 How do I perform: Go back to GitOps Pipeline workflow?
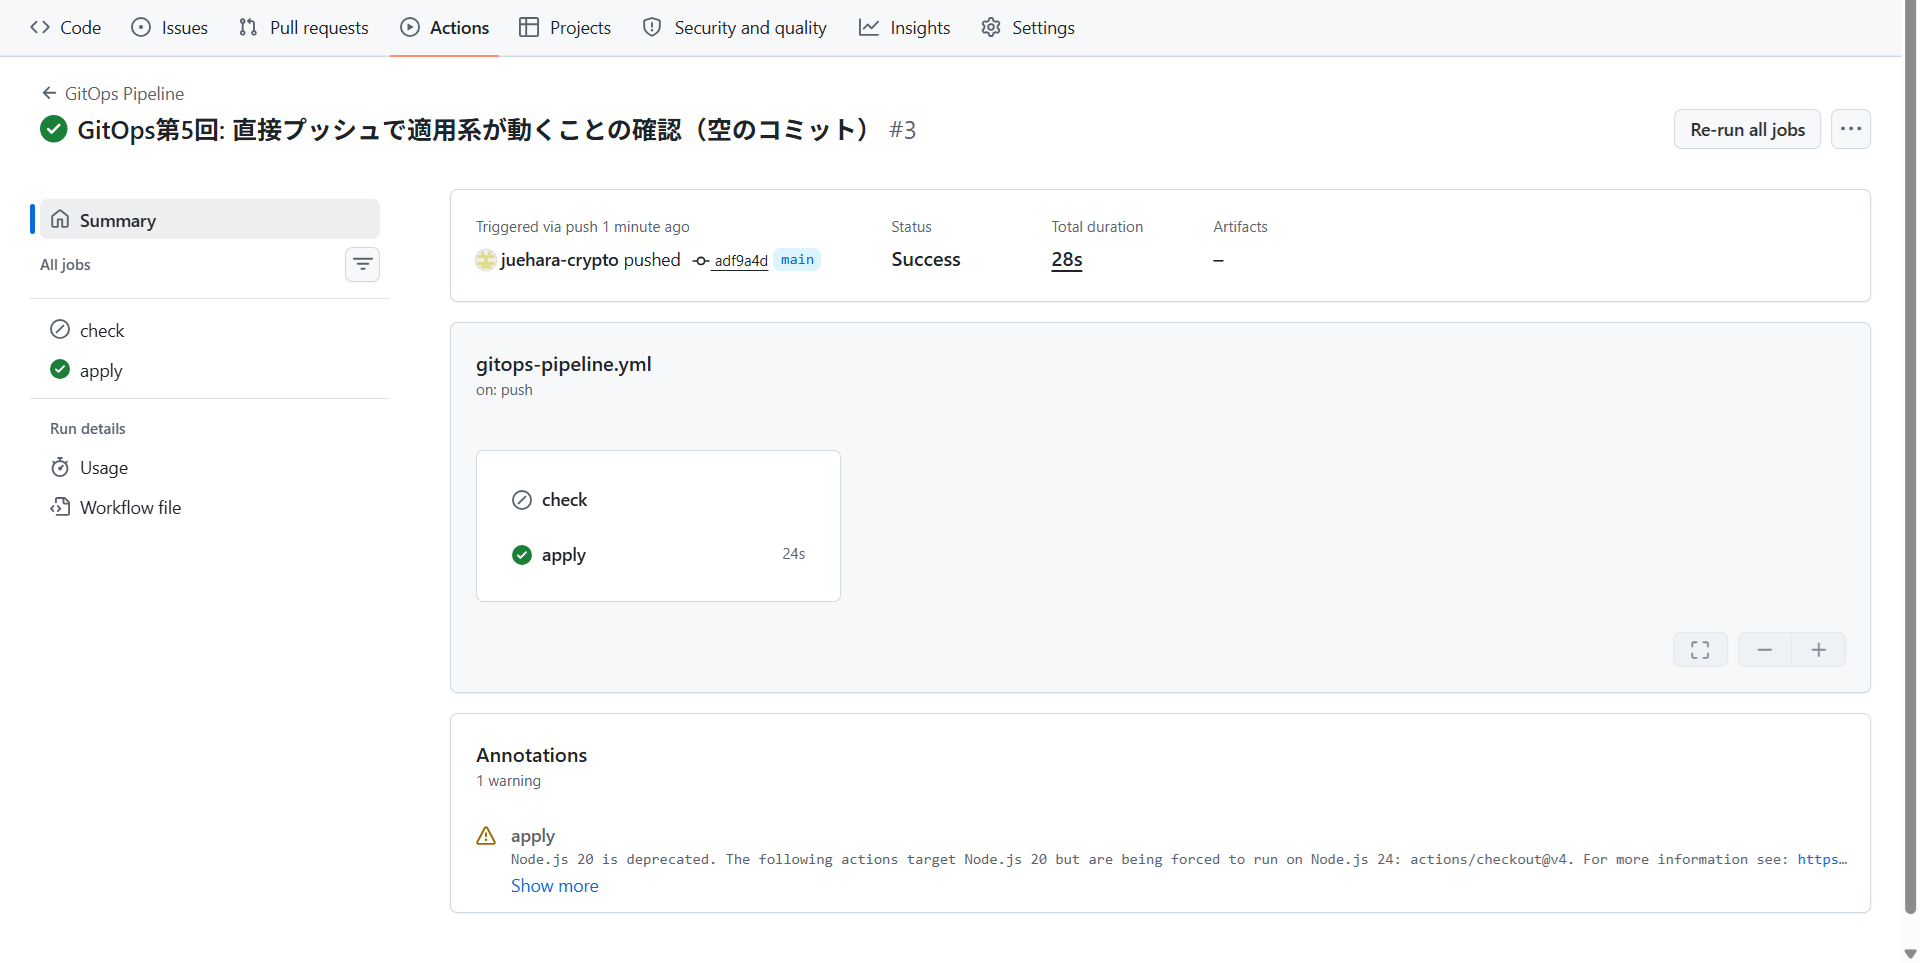click(x=113, y=93)
